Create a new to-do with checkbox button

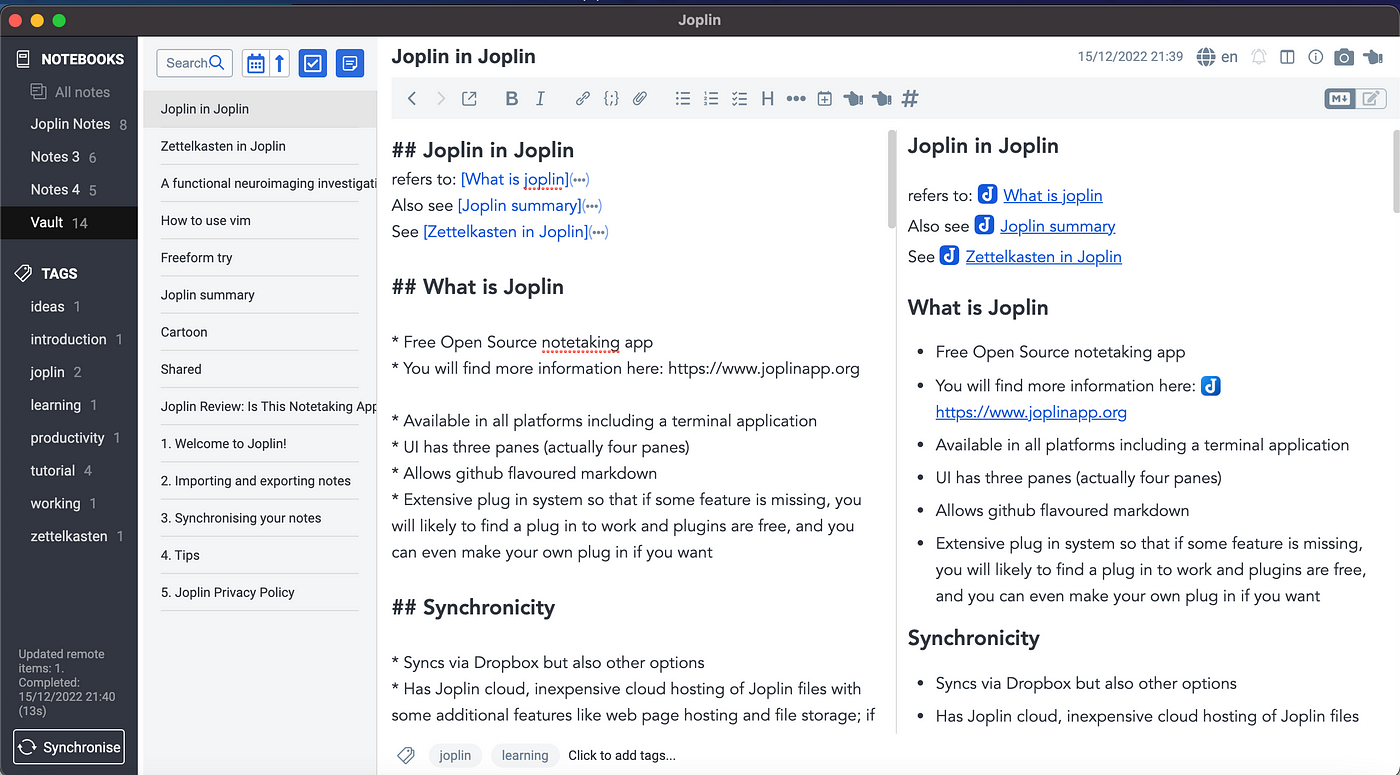(313, 63)
